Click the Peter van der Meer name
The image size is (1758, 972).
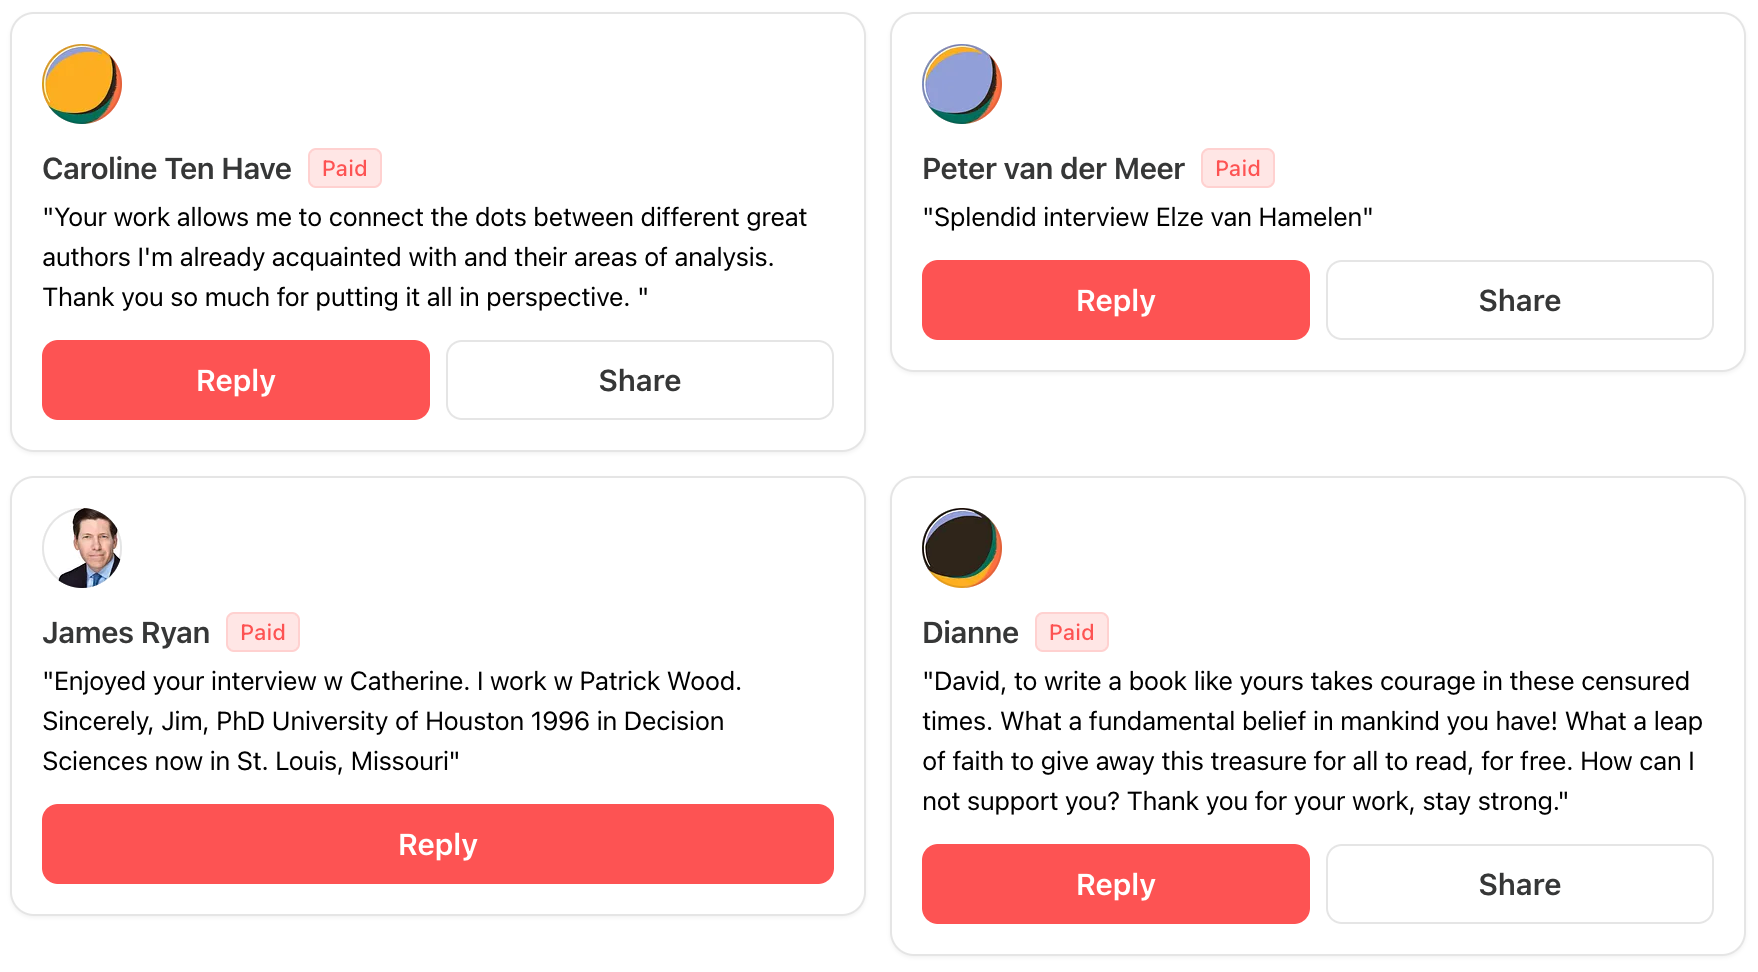point(1053,169)
